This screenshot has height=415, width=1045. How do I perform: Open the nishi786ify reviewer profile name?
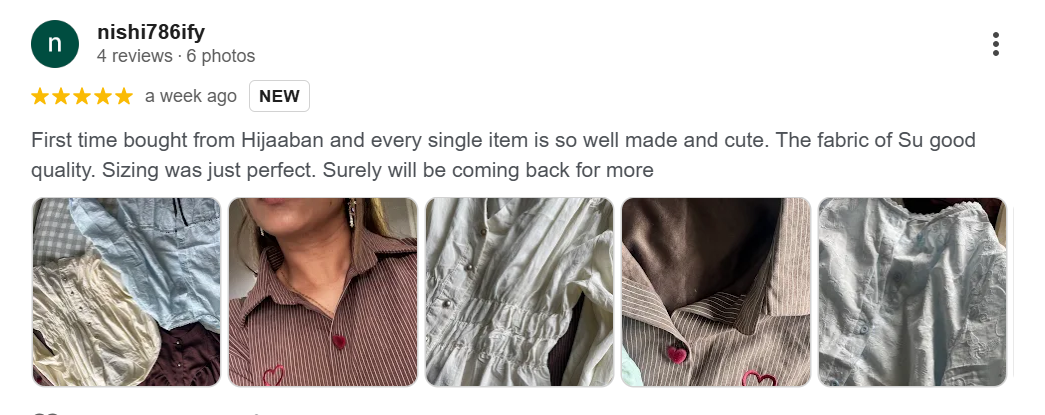tap(151, 32)
